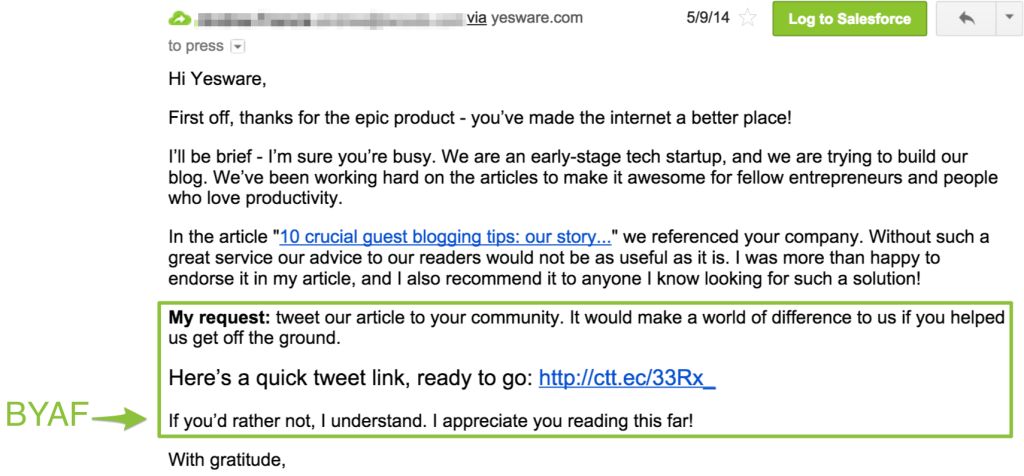Viewport: 1024px width, 476px height.
Task: Click the "First off, thanks" opening line
Action: point(480,118)
